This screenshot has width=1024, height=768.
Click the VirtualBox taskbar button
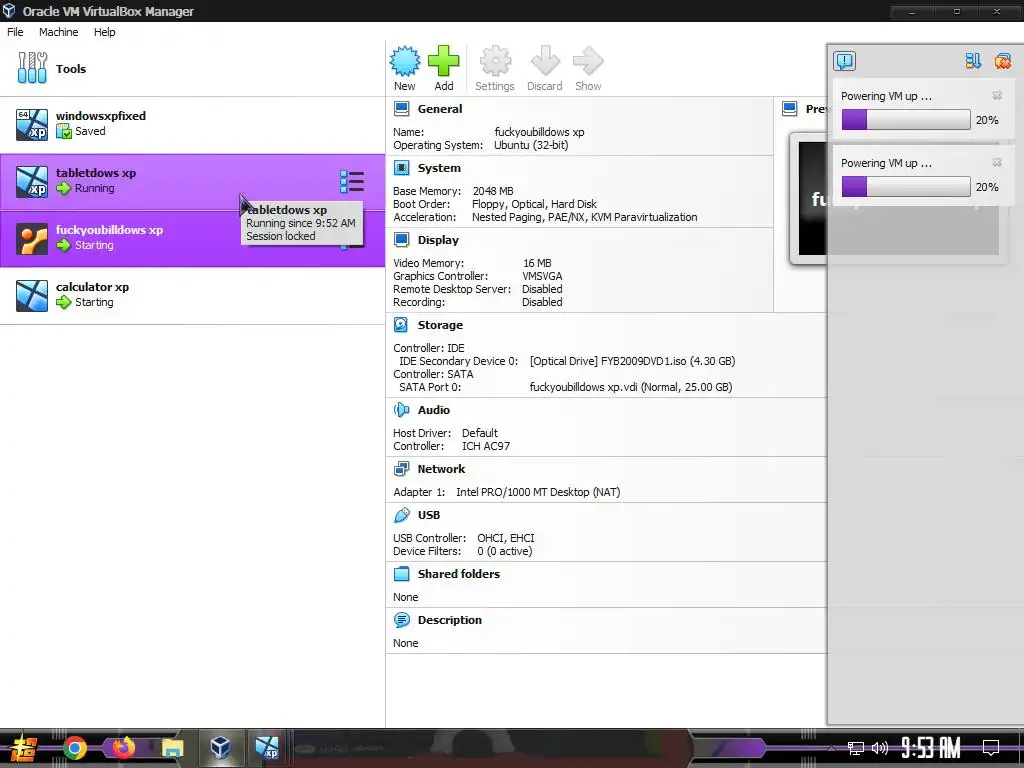[x=220, y=748]
